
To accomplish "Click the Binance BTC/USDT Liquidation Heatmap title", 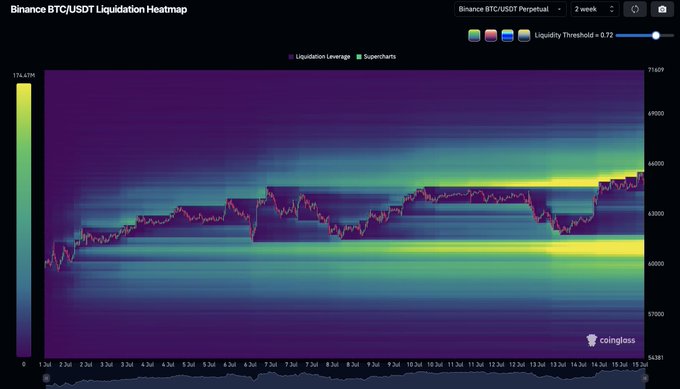I will click(x=99, y=10).
